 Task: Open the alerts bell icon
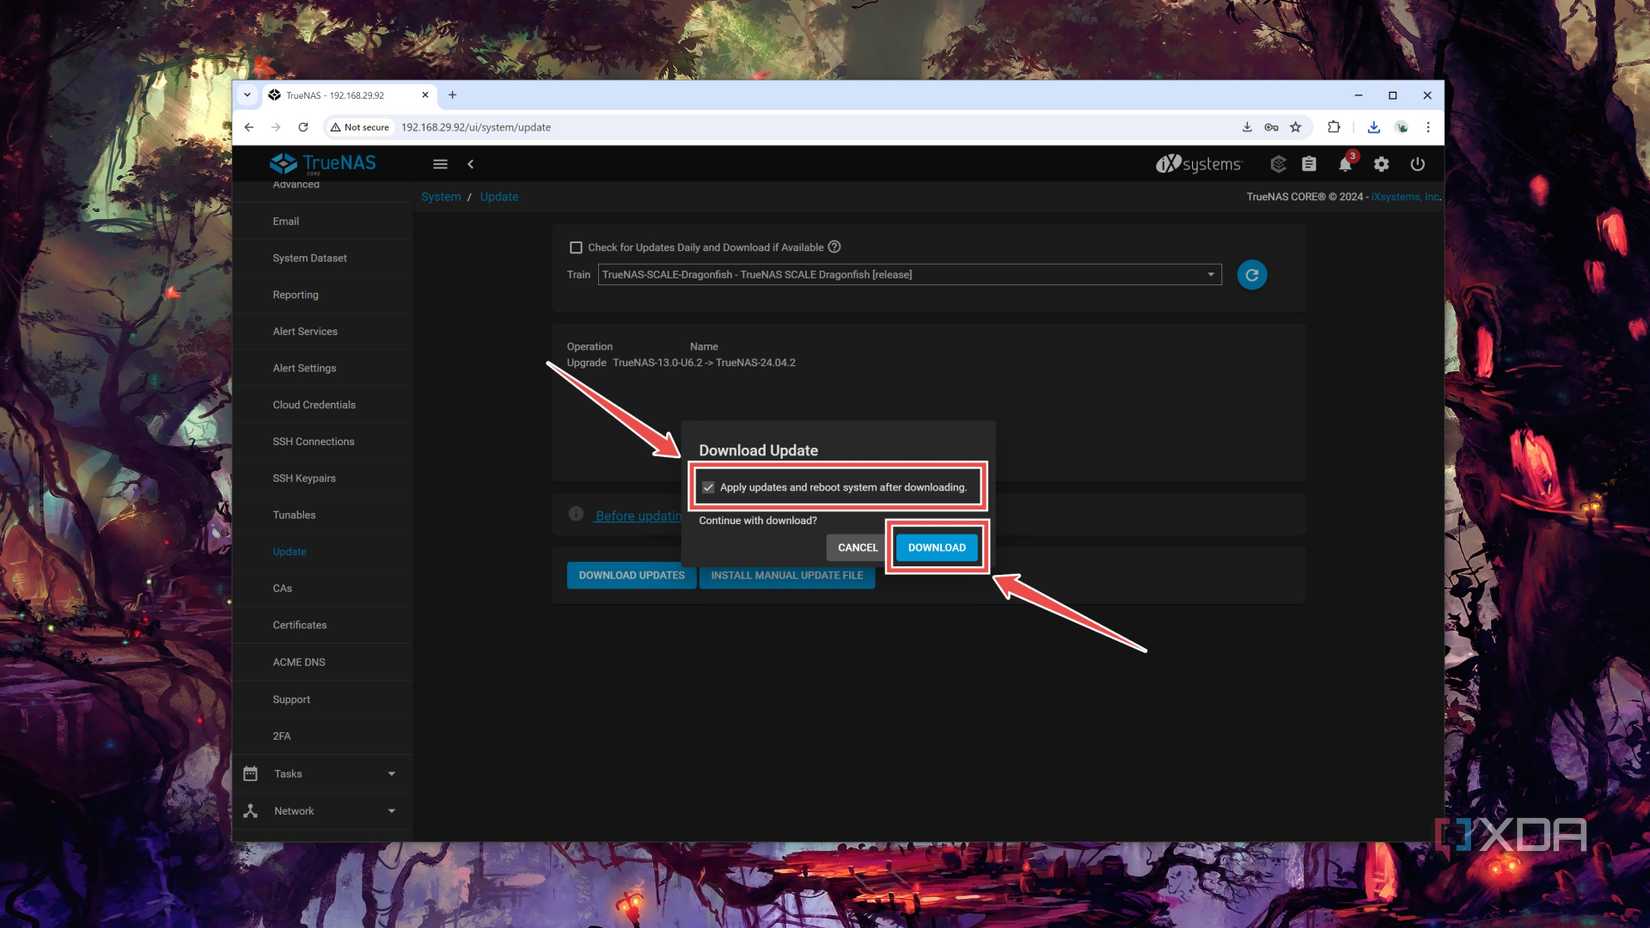[x=1345, y=164]
